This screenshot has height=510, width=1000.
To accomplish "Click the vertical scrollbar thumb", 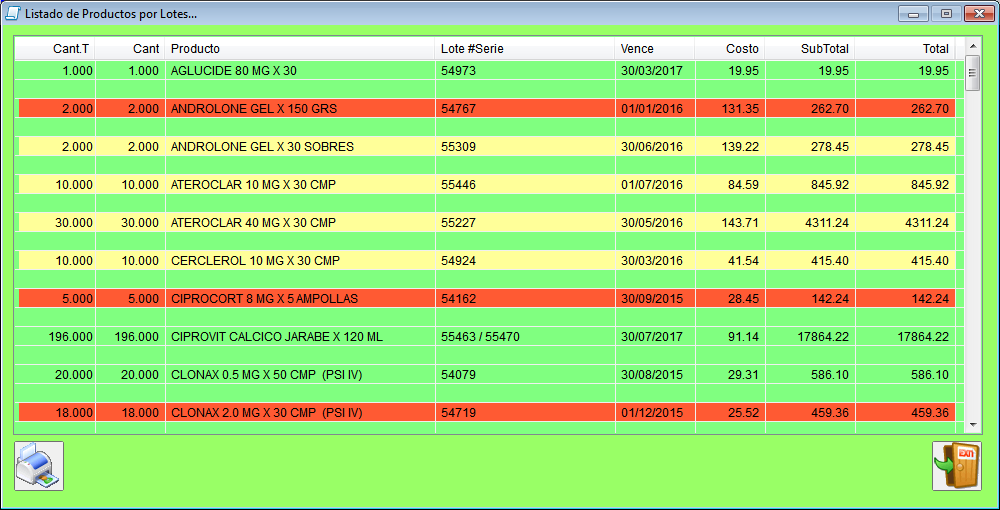I will (x=973, y=73).
